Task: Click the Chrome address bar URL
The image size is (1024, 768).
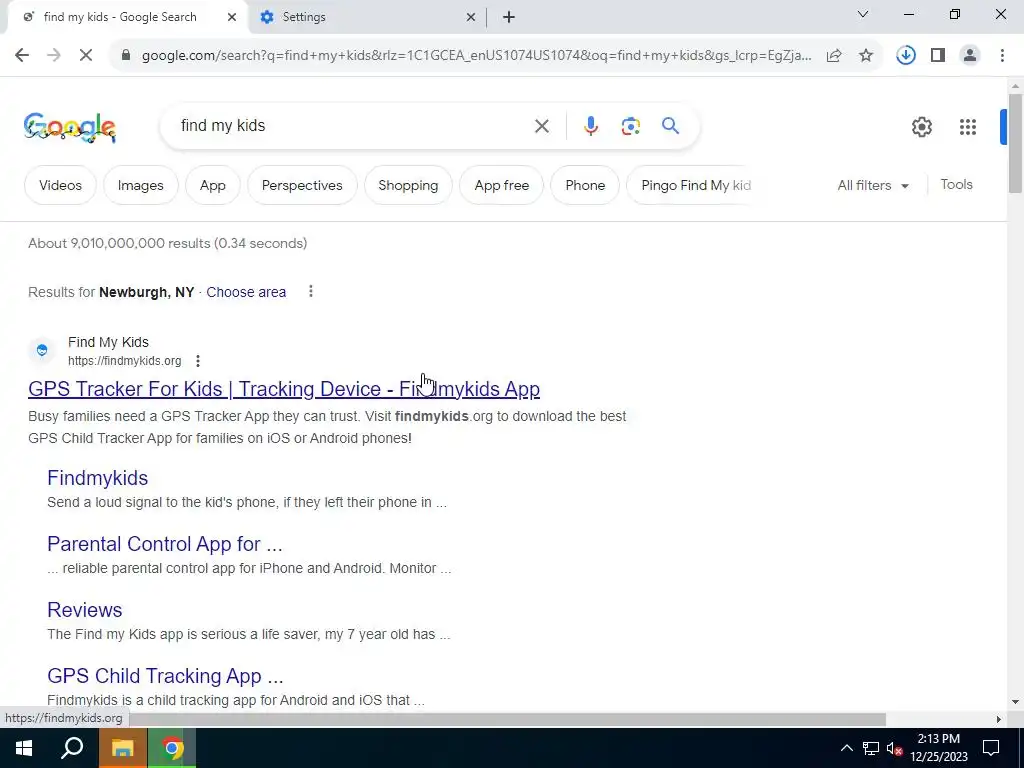Action: point(477,56)
